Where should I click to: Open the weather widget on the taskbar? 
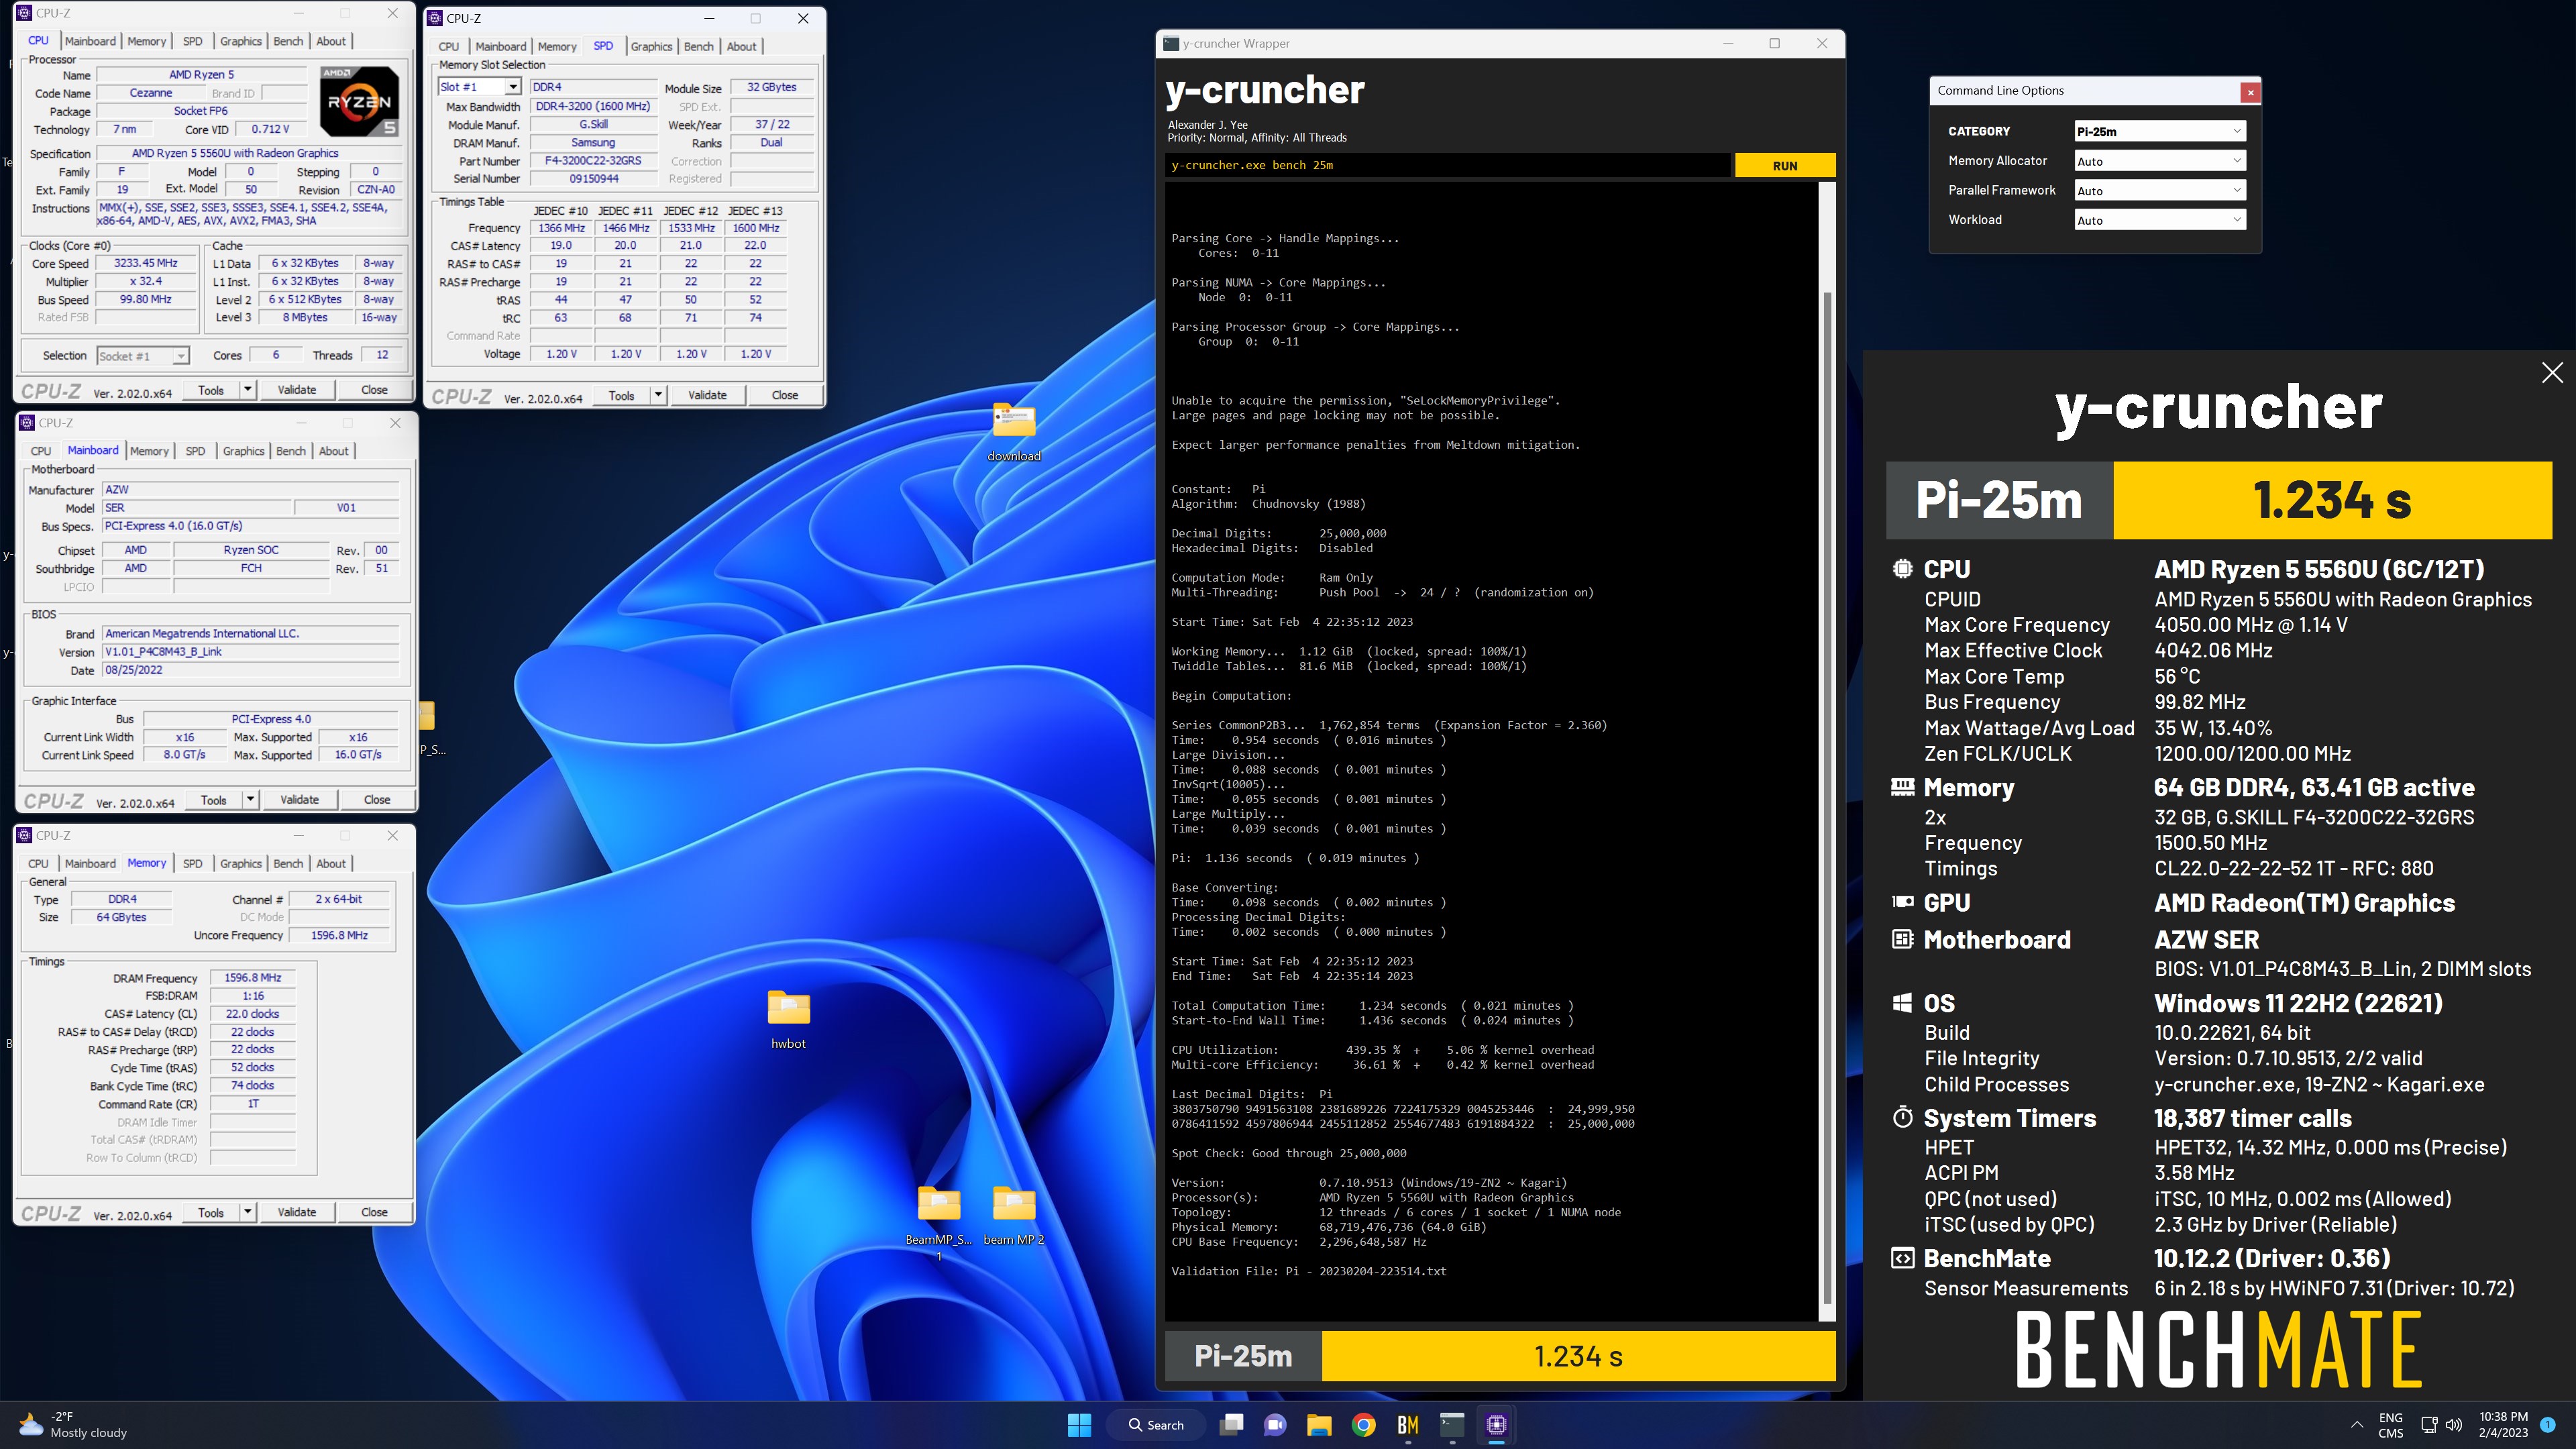pyautogui.click(x=75, y=1424)
